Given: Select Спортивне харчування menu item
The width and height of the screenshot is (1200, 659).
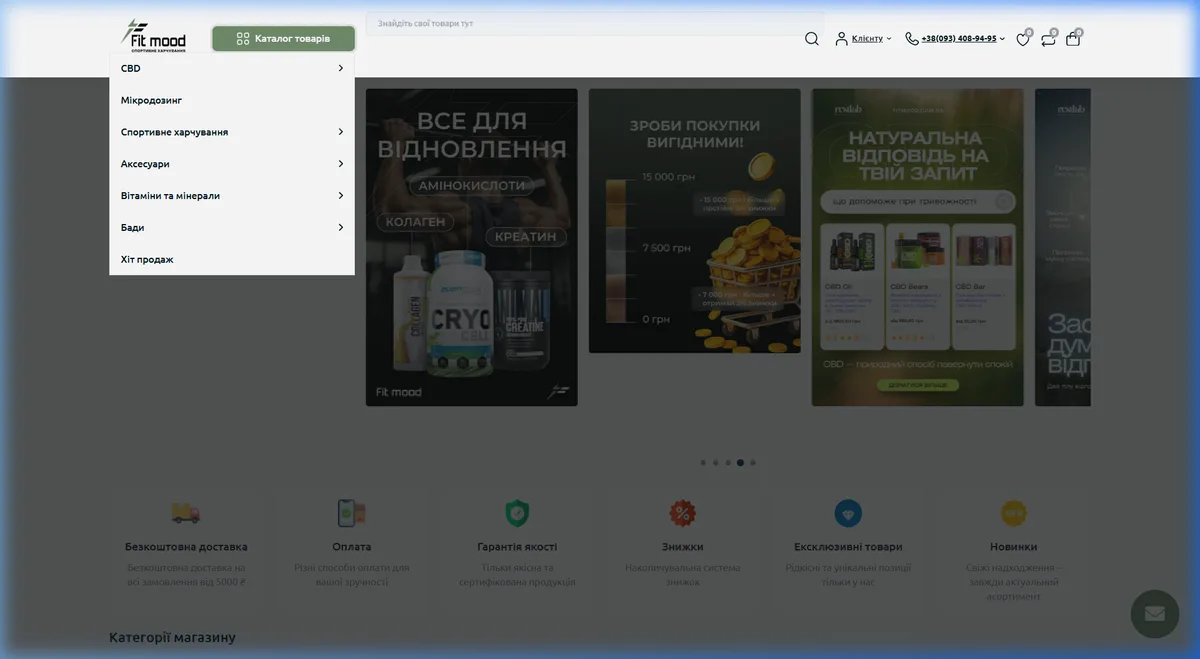Looking at the screenshot, I should (x=174, y=132).
